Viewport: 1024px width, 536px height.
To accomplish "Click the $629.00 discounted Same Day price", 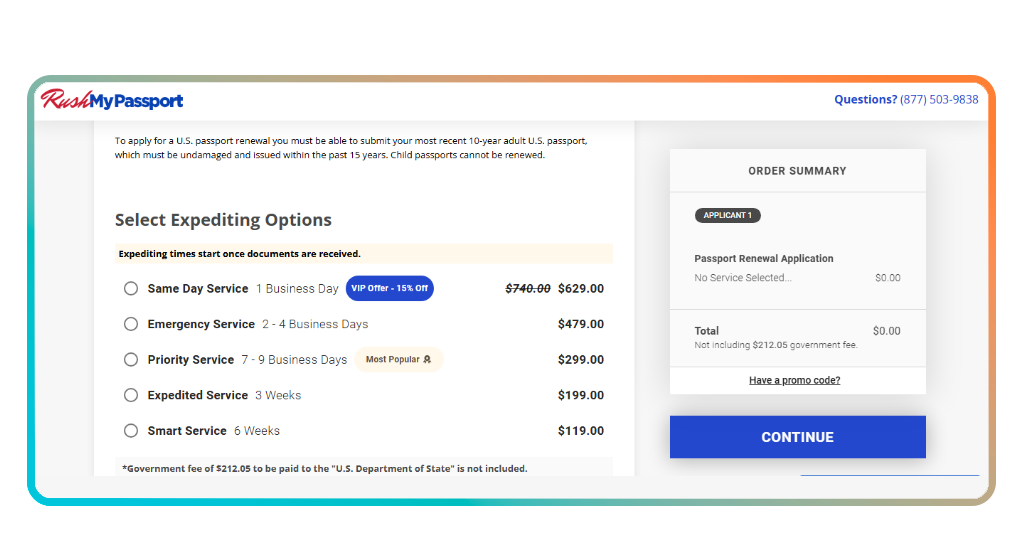I will [581, 289].
